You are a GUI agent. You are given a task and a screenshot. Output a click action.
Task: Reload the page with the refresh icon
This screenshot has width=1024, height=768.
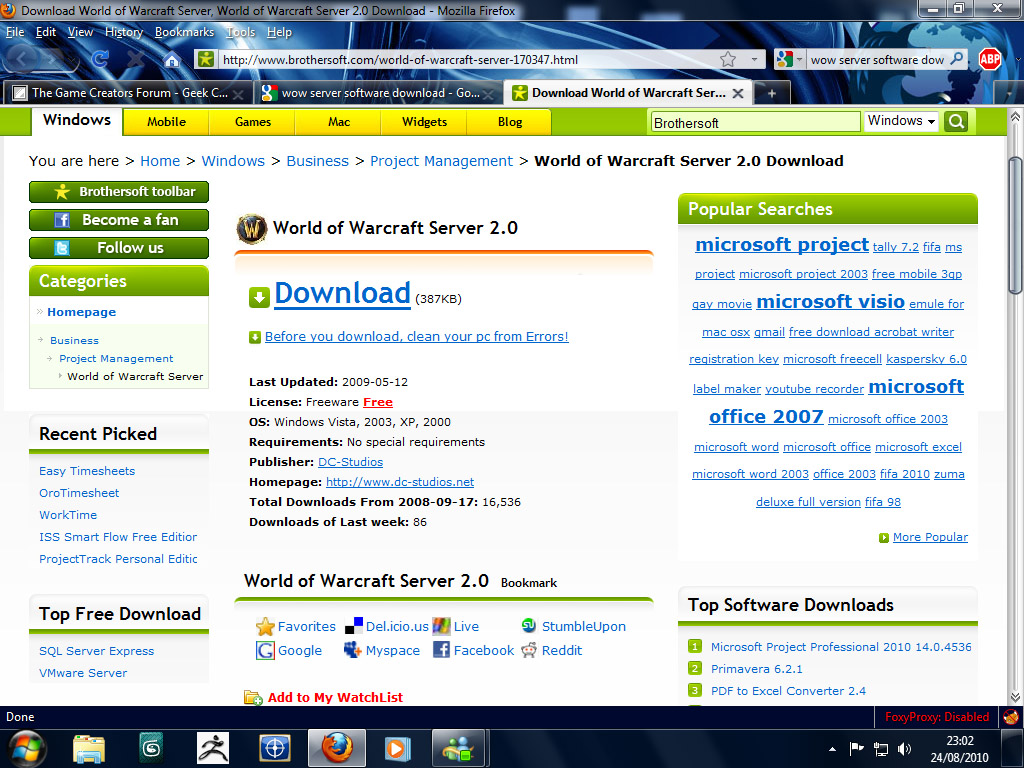pyautogui.click(x=99, y=59)
